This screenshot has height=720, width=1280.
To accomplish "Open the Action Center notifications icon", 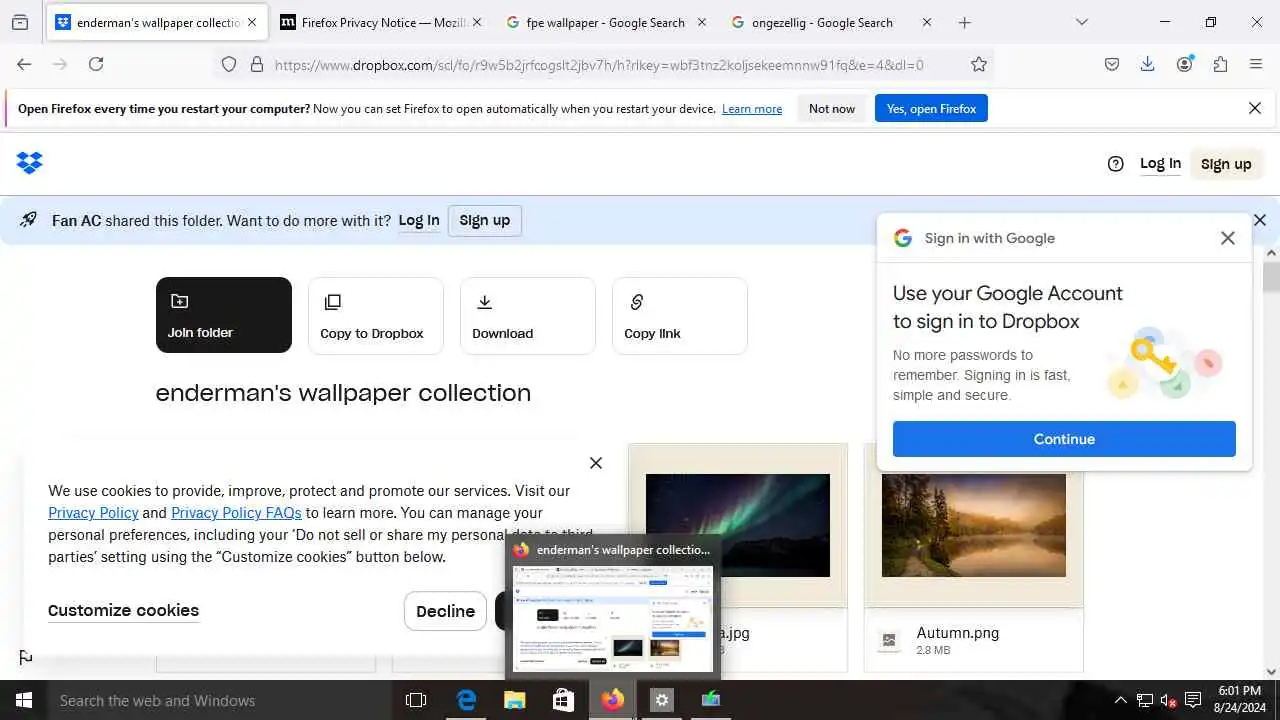I will [1193, 700].
